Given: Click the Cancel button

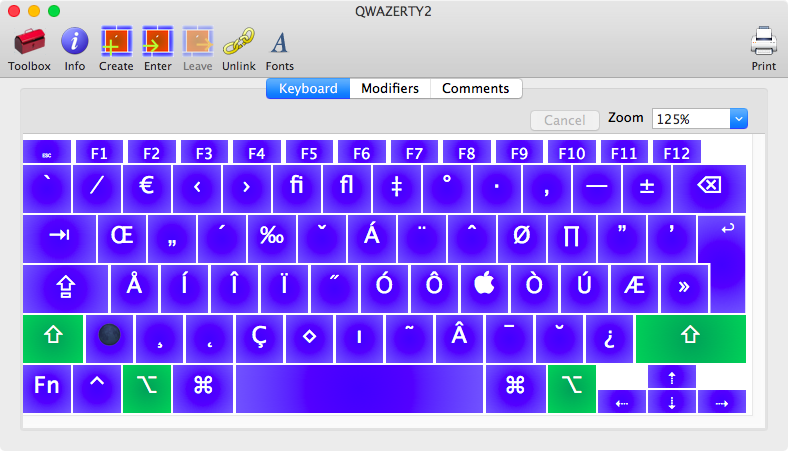Looking at the screenshot, I should 564,120.
